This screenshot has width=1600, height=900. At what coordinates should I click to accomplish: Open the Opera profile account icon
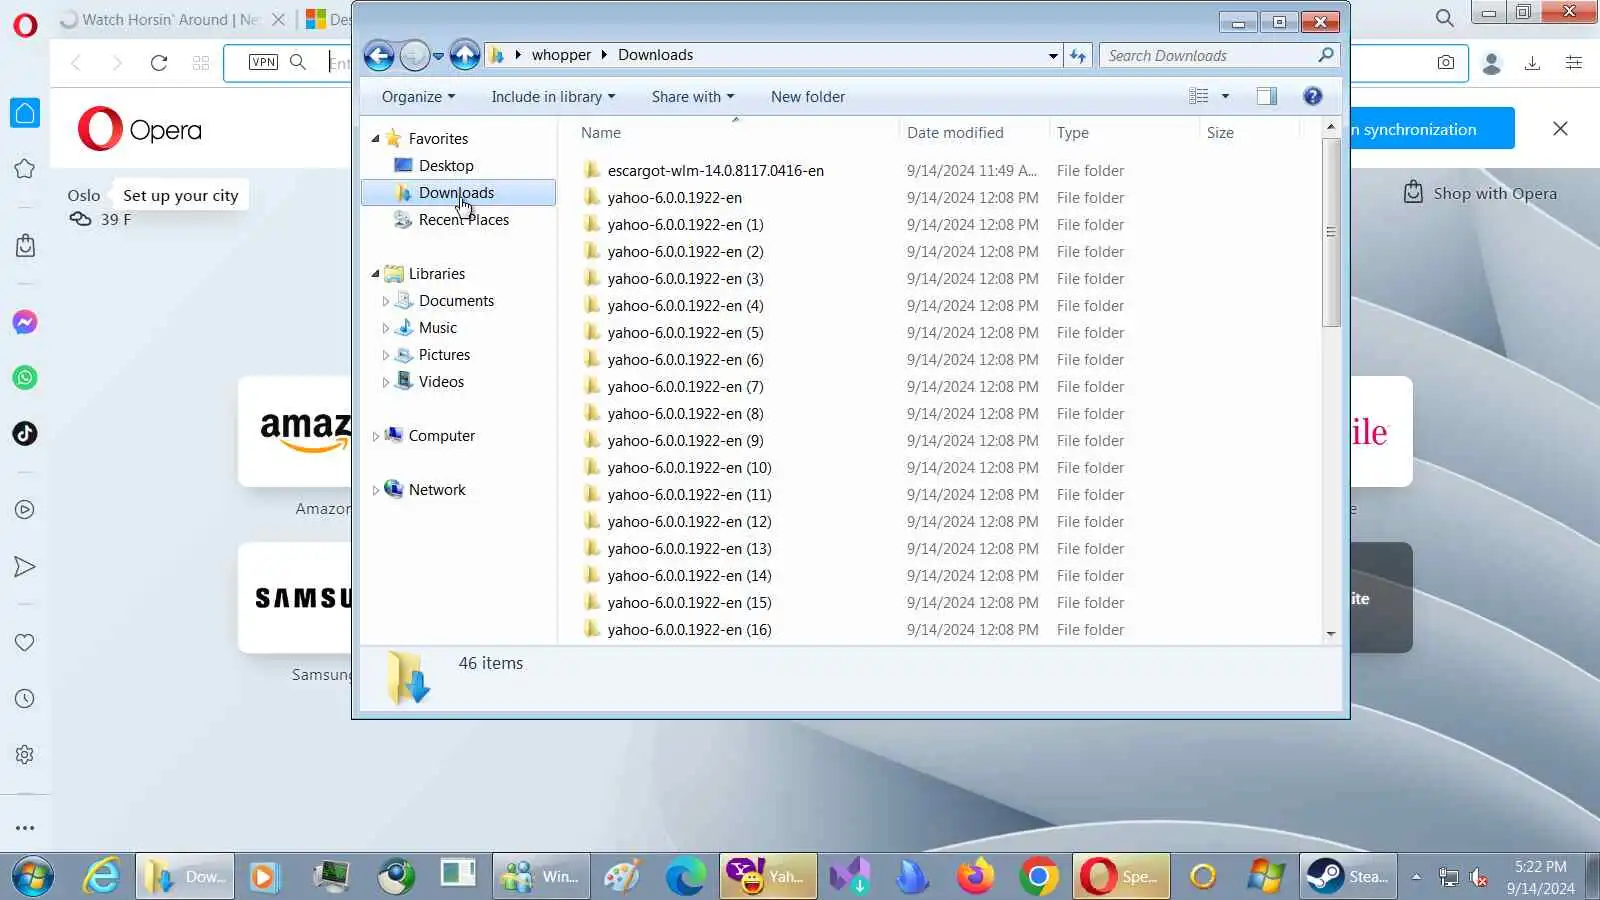(1492, 63)
